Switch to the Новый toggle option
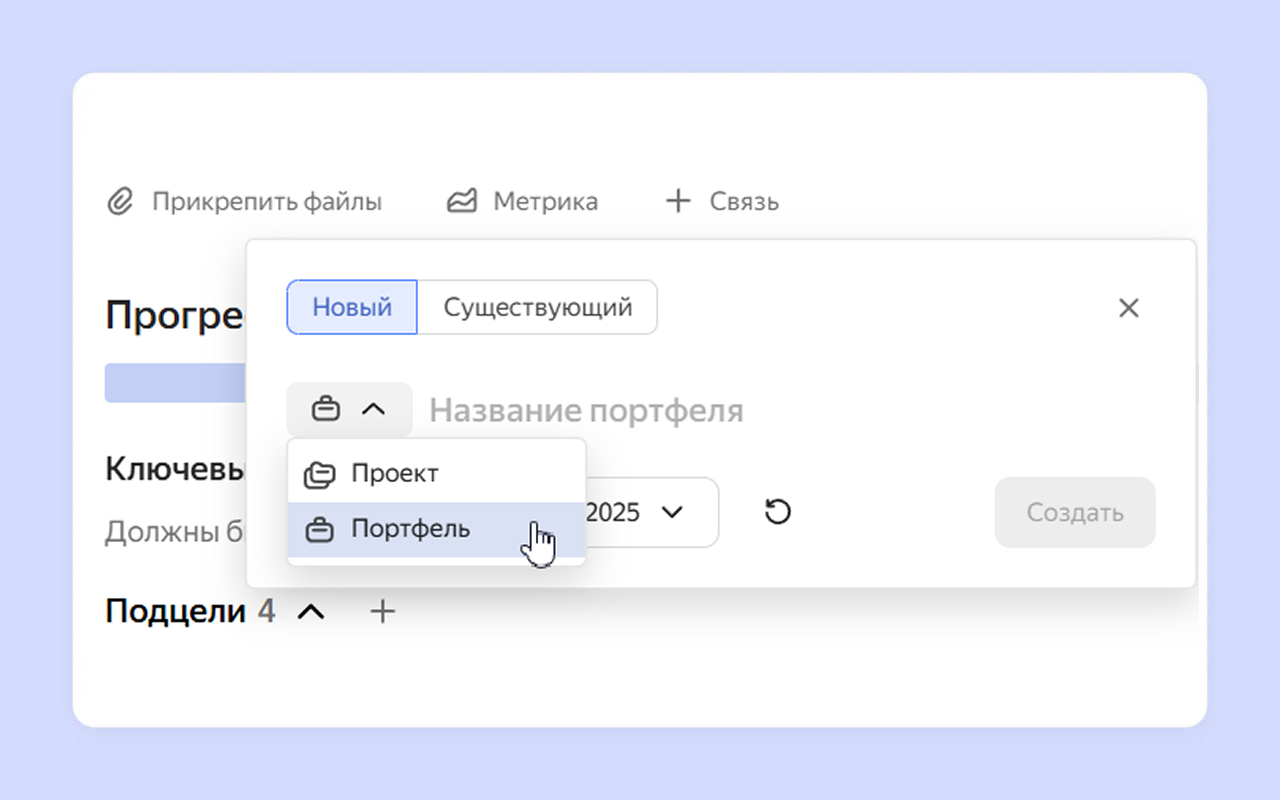1280x800 pixels. [x=352, y=307]
